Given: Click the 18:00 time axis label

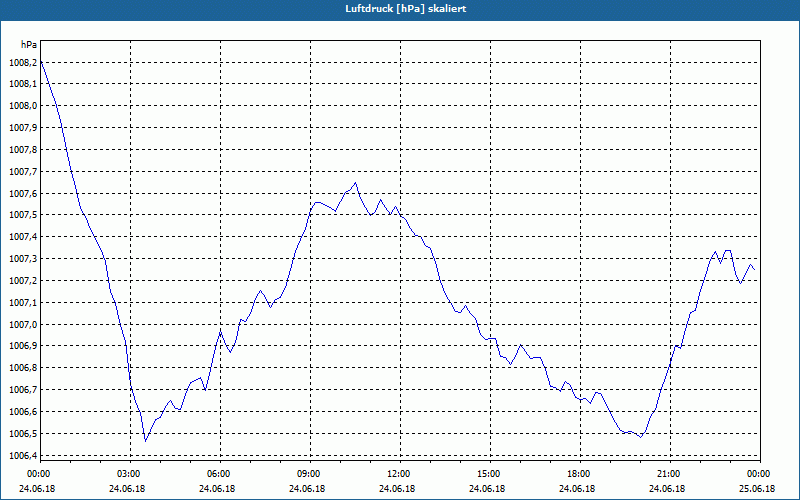Looking at the screenshot, I should tap(580, 474).
